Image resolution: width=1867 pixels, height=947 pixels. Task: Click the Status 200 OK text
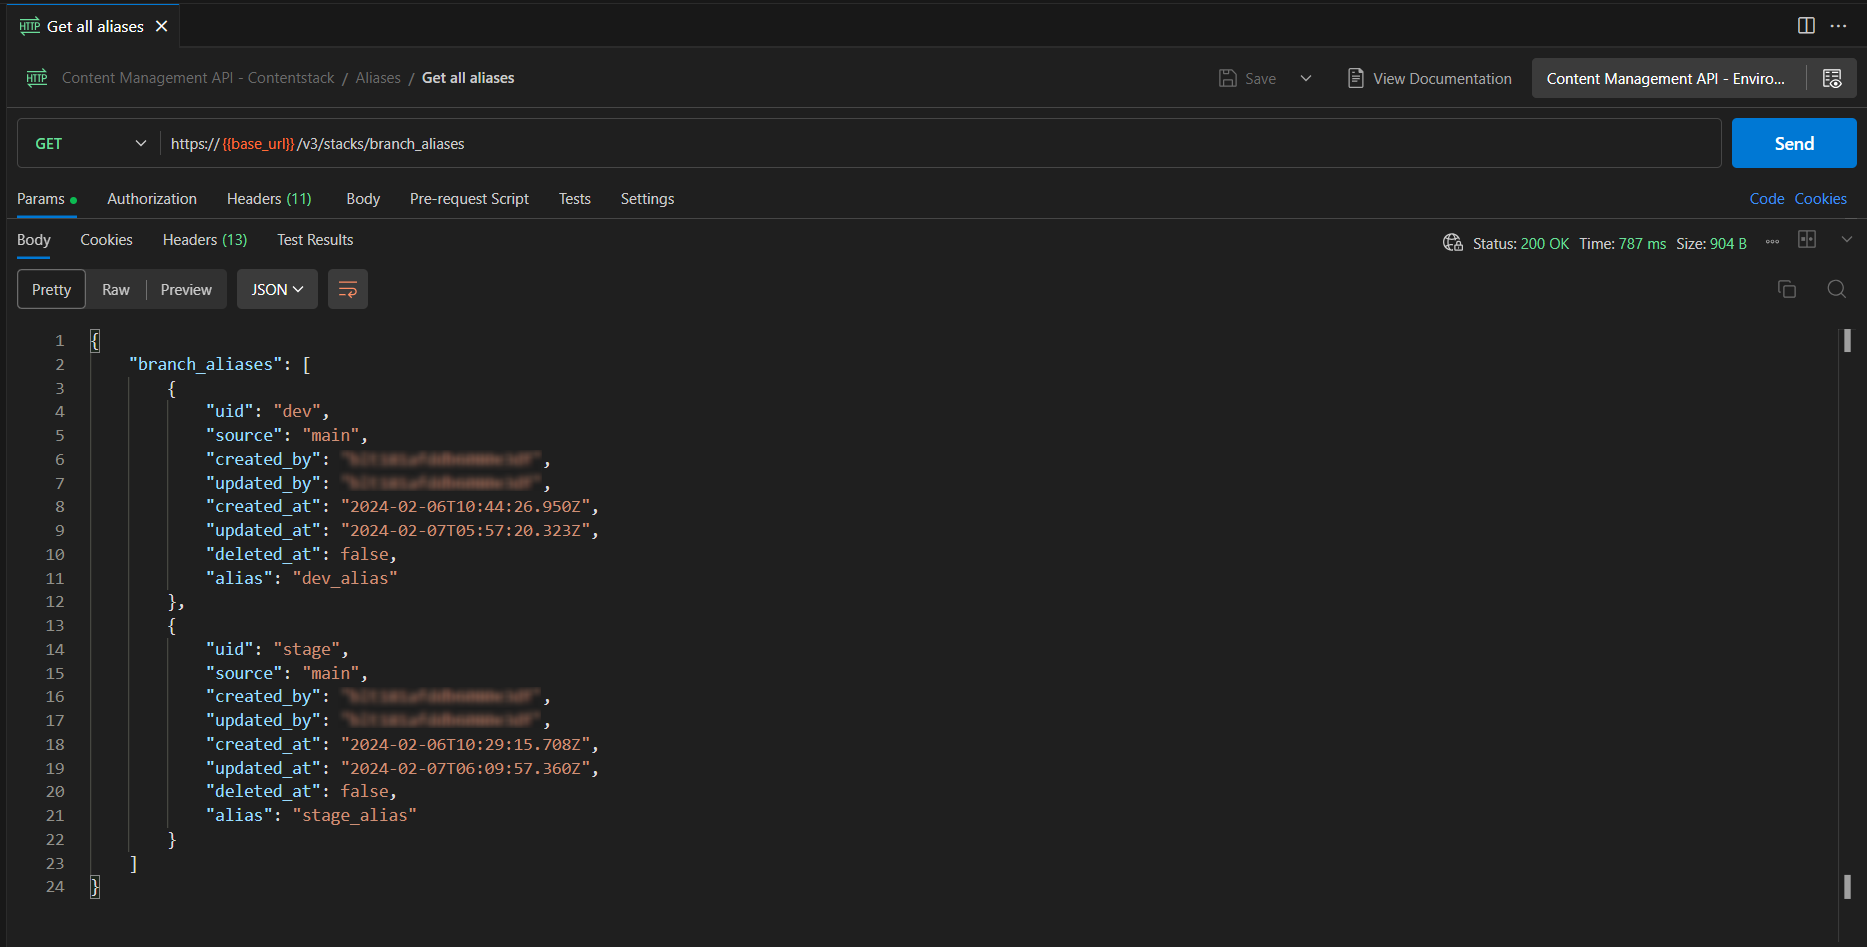pos(1520,244)
